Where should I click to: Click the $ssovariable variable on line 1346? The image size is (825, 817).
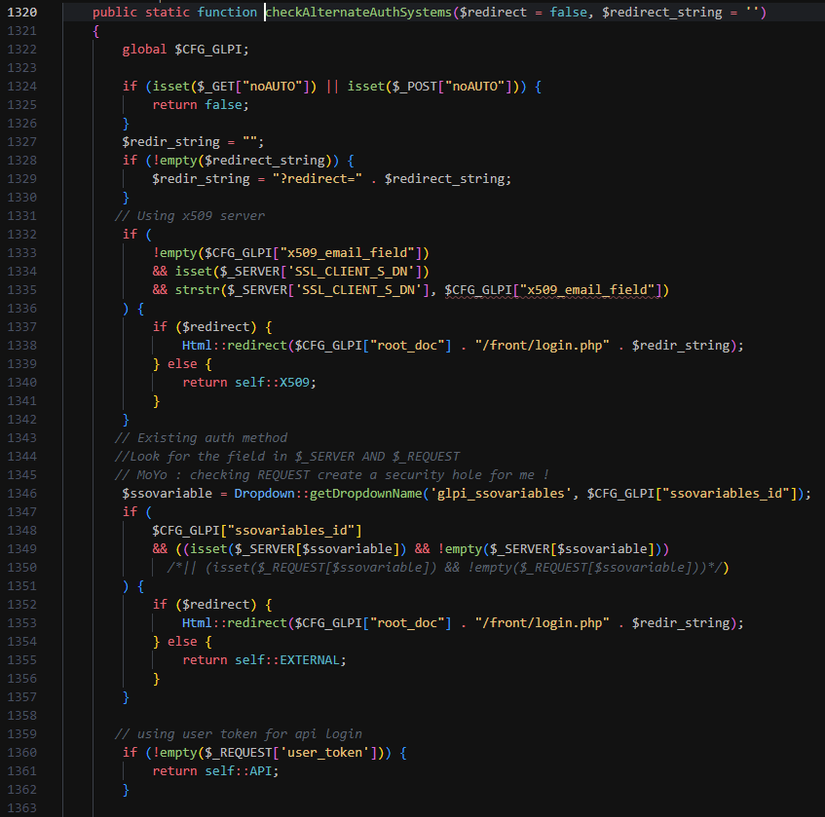[167, 493]
